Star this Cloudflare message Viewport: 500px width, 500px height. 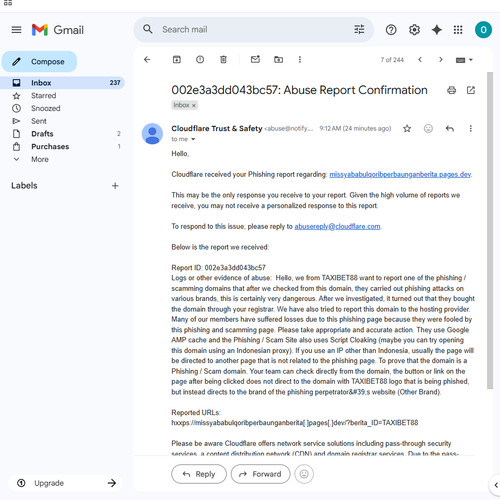(x=407, y=128)
